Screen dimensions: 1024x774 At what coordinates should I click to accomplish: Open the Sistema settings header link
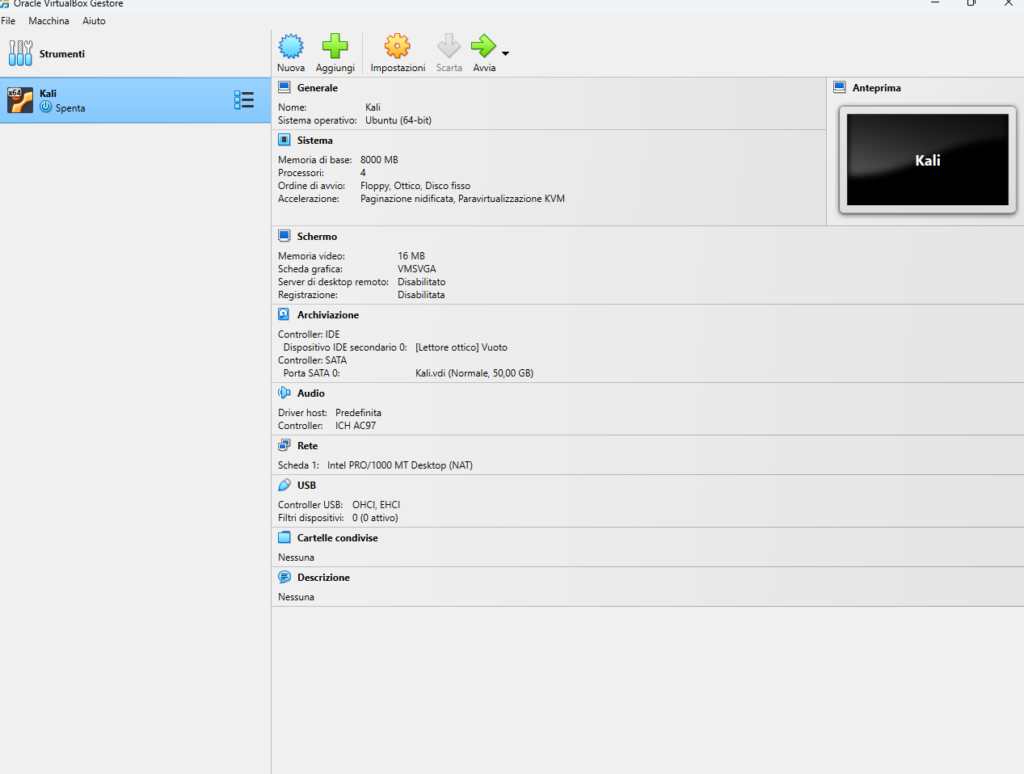point(315,141)
